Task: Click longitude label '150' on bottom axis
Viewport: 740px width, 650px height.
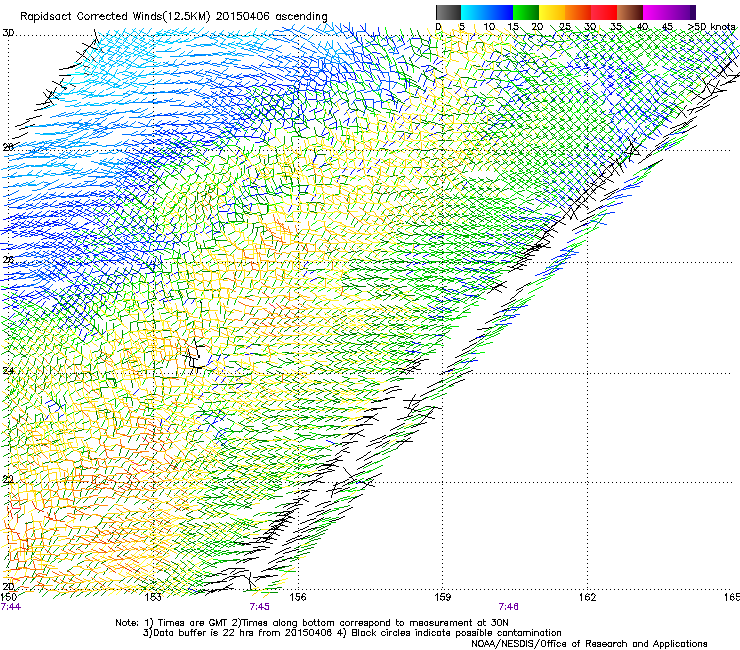Action: tap(8, 597)
